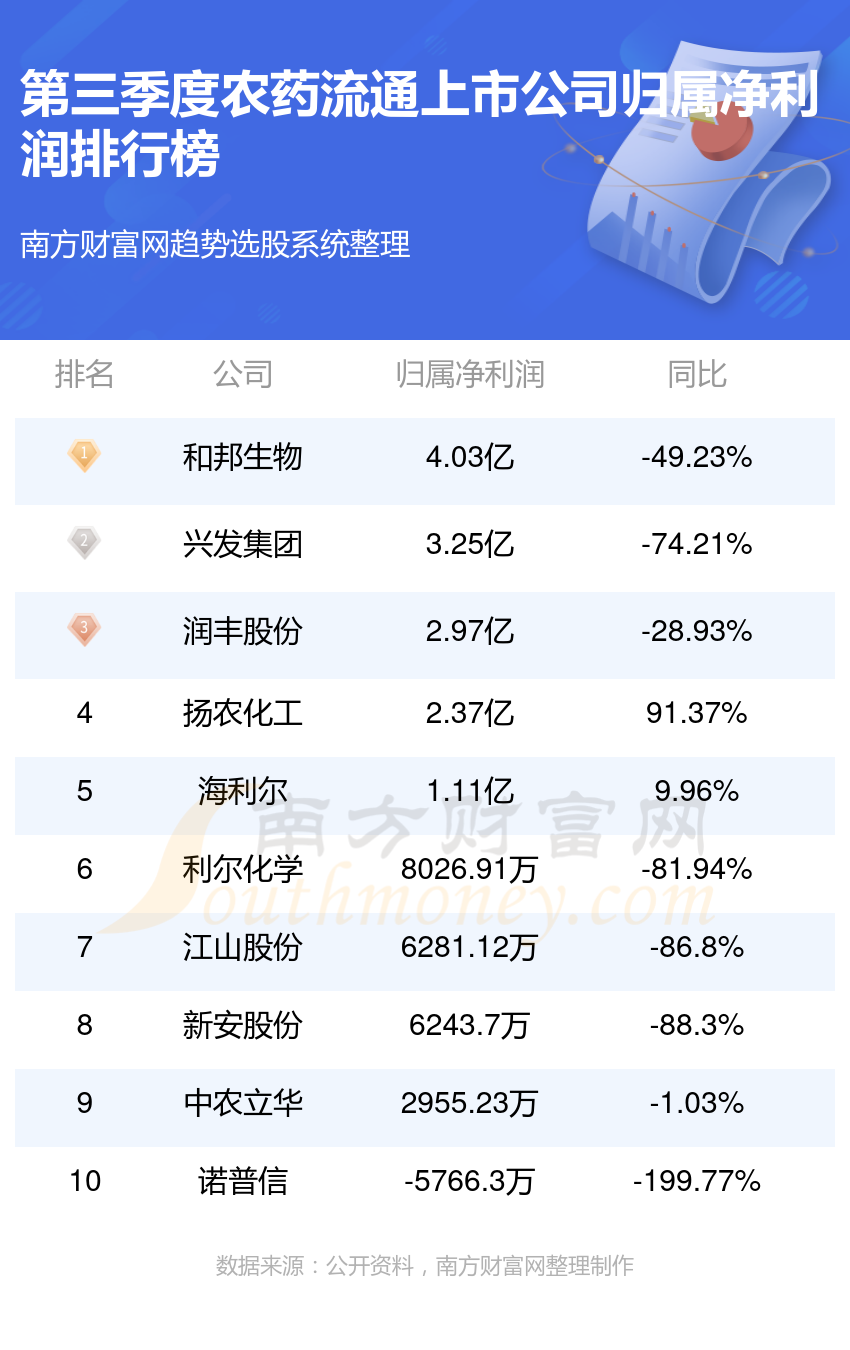This screenshot has height=1350, width=850.
Task: Open the 兴发集团 company name
Action: click(x=243, y=544)
